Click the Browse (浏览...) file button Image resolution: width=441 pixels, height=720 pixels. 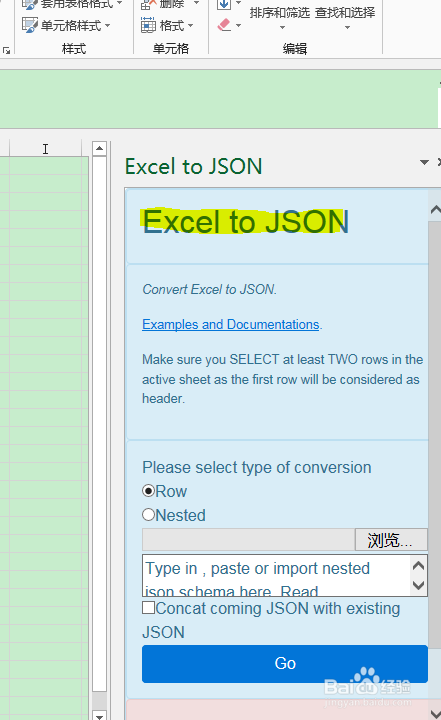(391, 540)
